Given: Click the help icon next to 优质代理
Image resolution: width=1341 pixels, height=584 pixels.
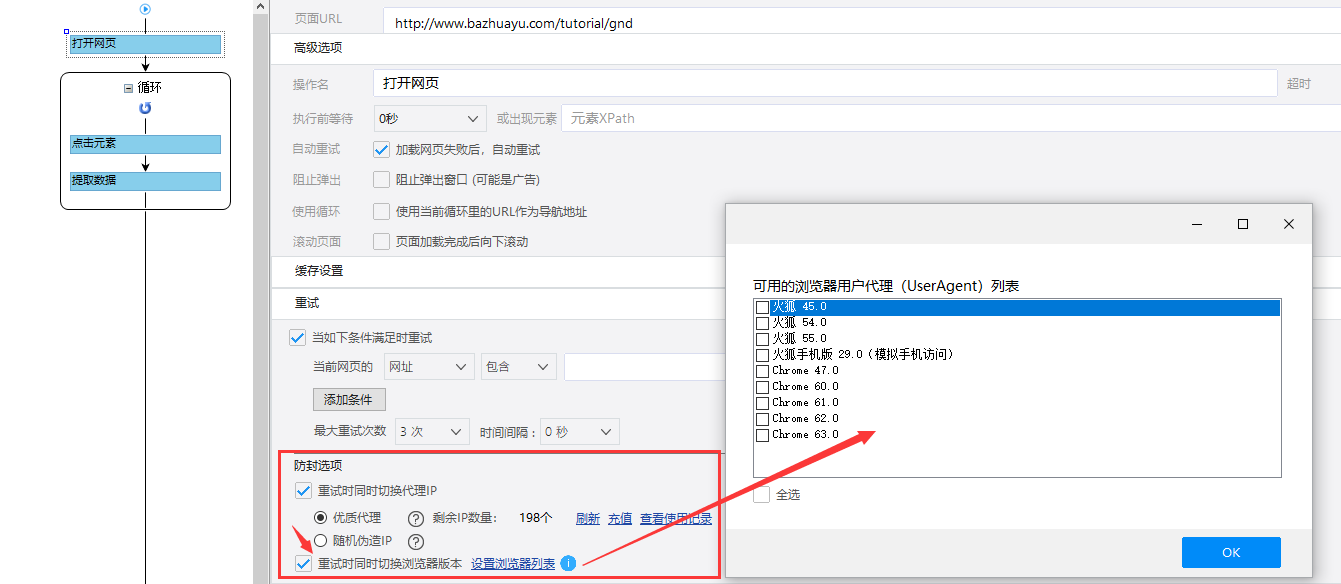Looking at the screenshot, I should coord(416,518).
